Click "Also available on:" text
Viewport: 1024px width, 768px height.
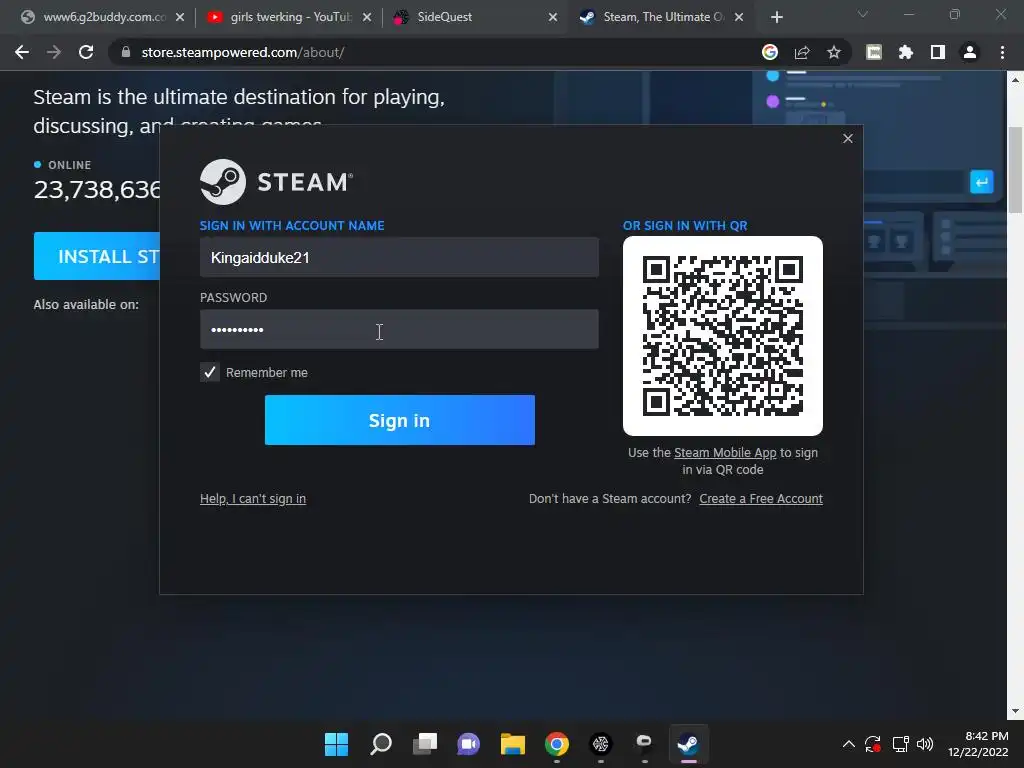(86, 304)
